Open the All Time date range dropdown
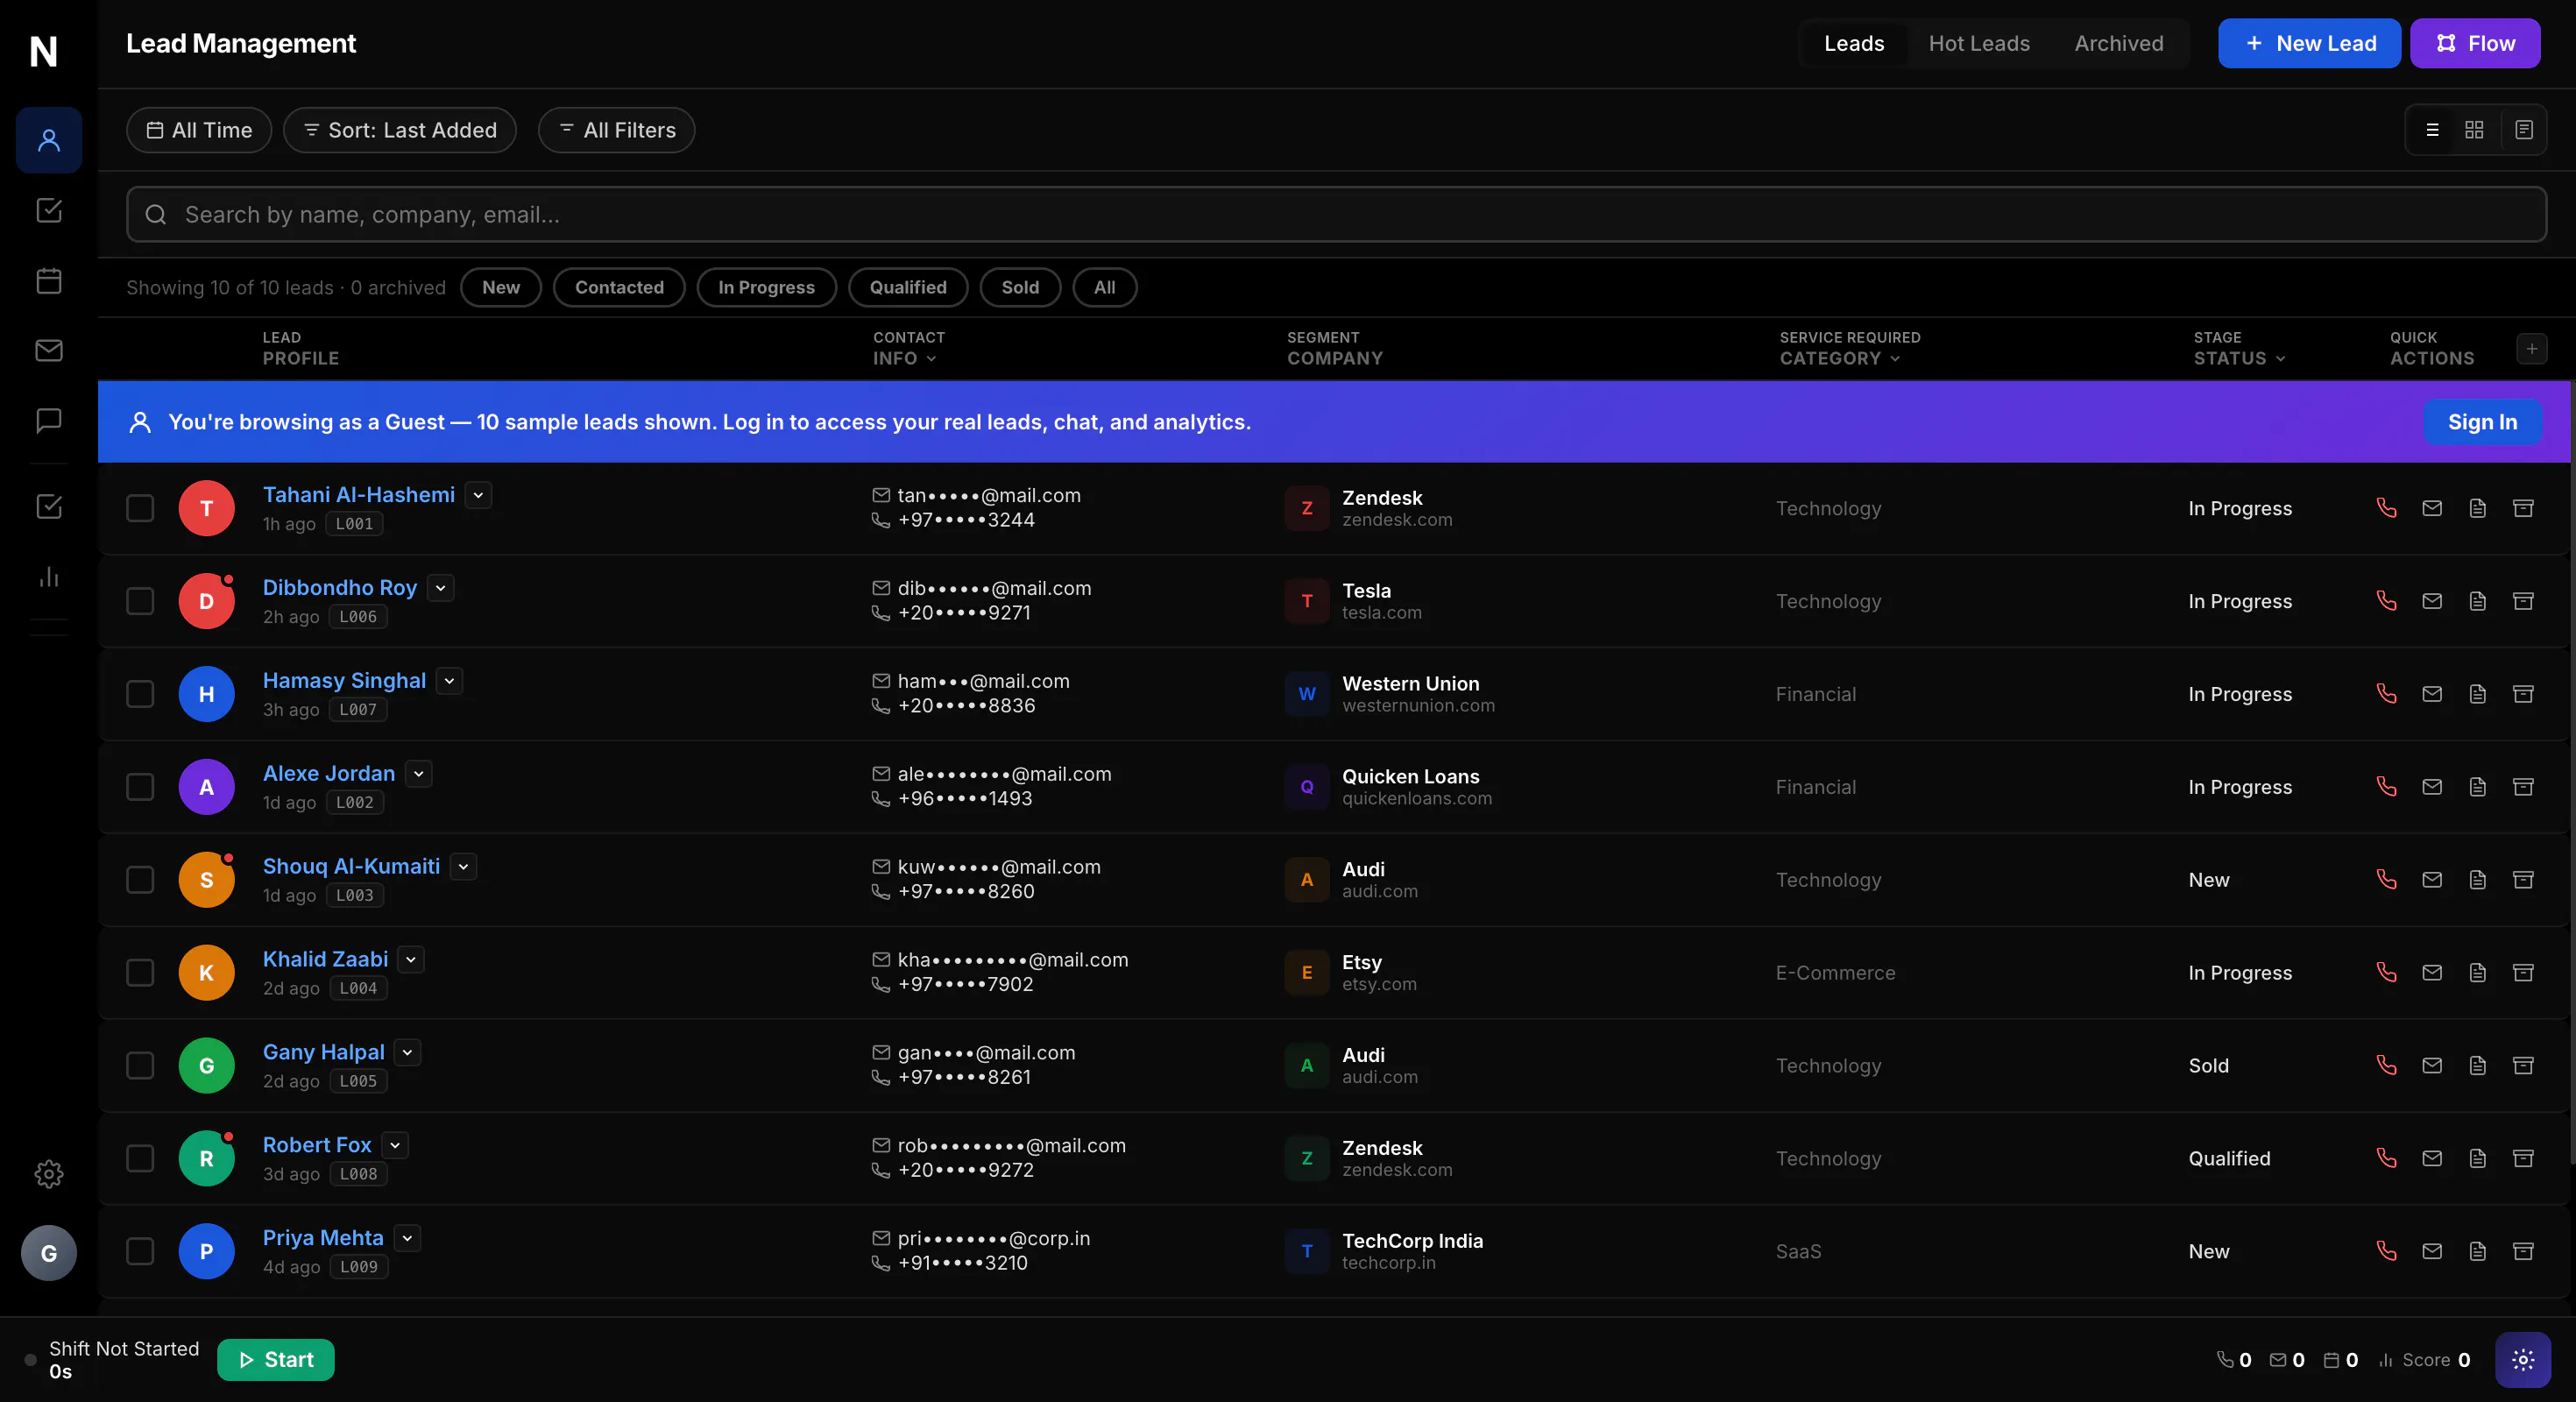The height and width of the screenshot is (1402, 2576). coord(199,130)
